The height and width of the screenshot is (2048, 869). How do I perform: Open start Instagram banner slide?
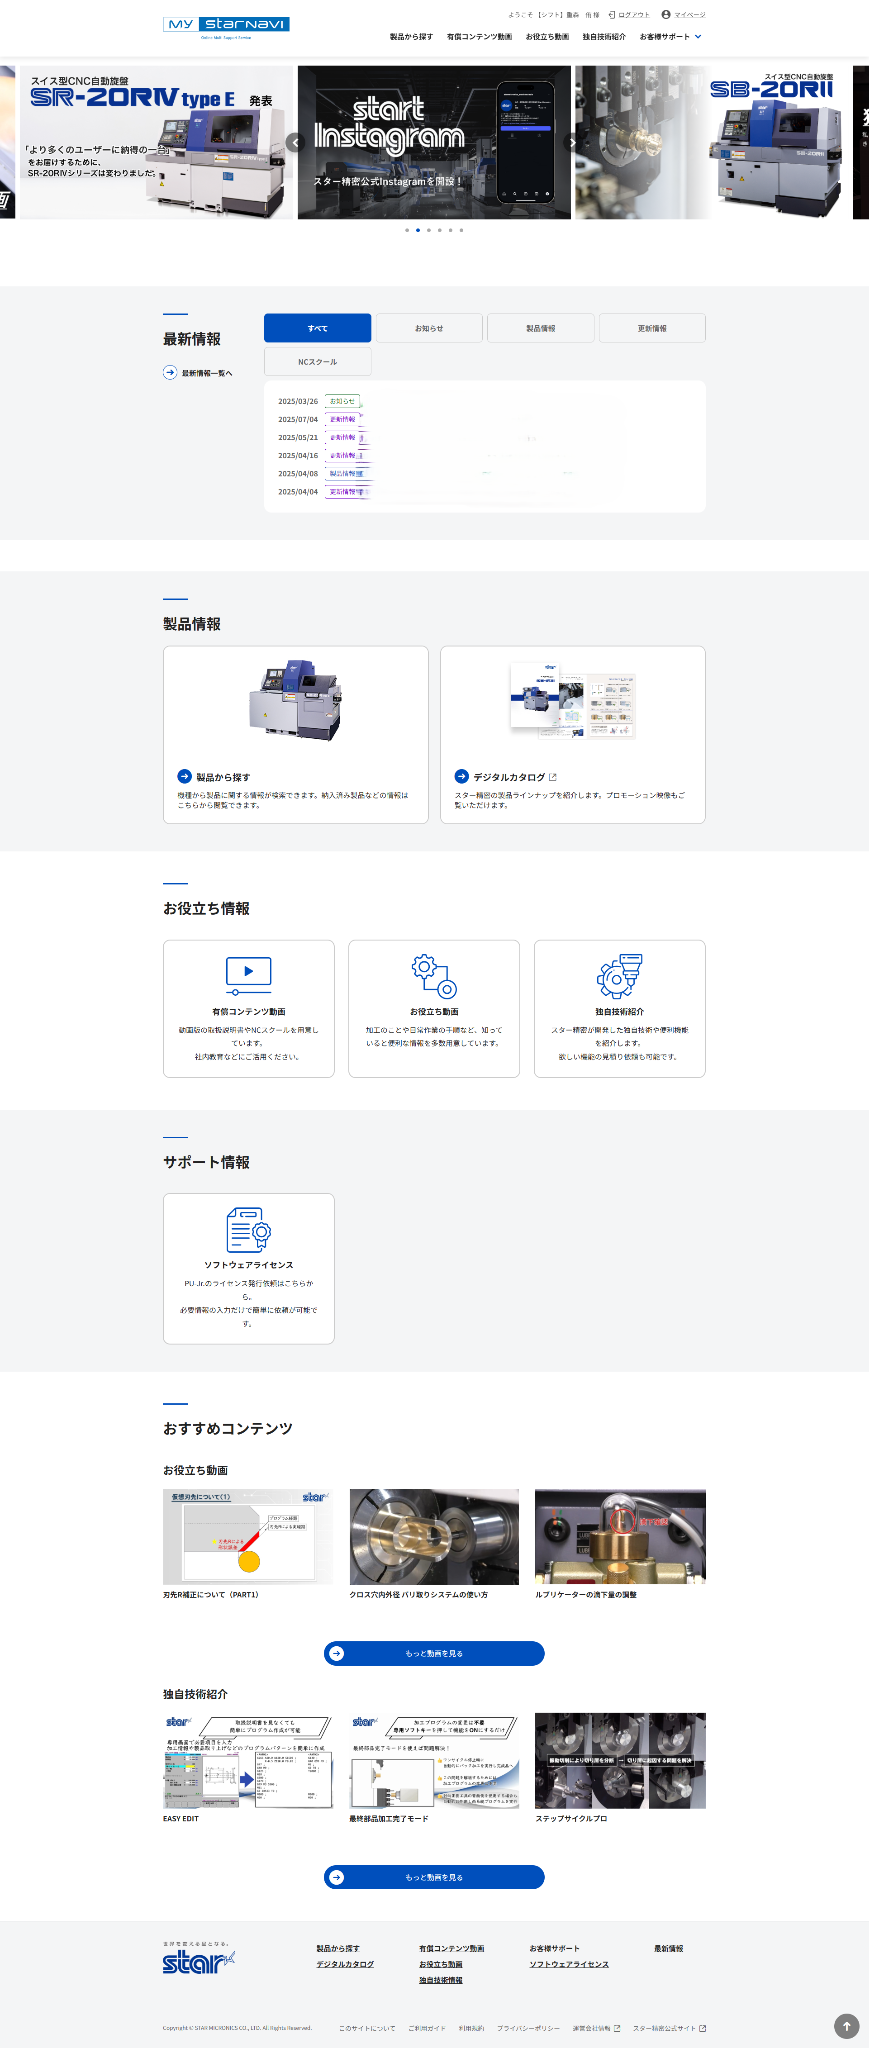(x=434, y=143)
